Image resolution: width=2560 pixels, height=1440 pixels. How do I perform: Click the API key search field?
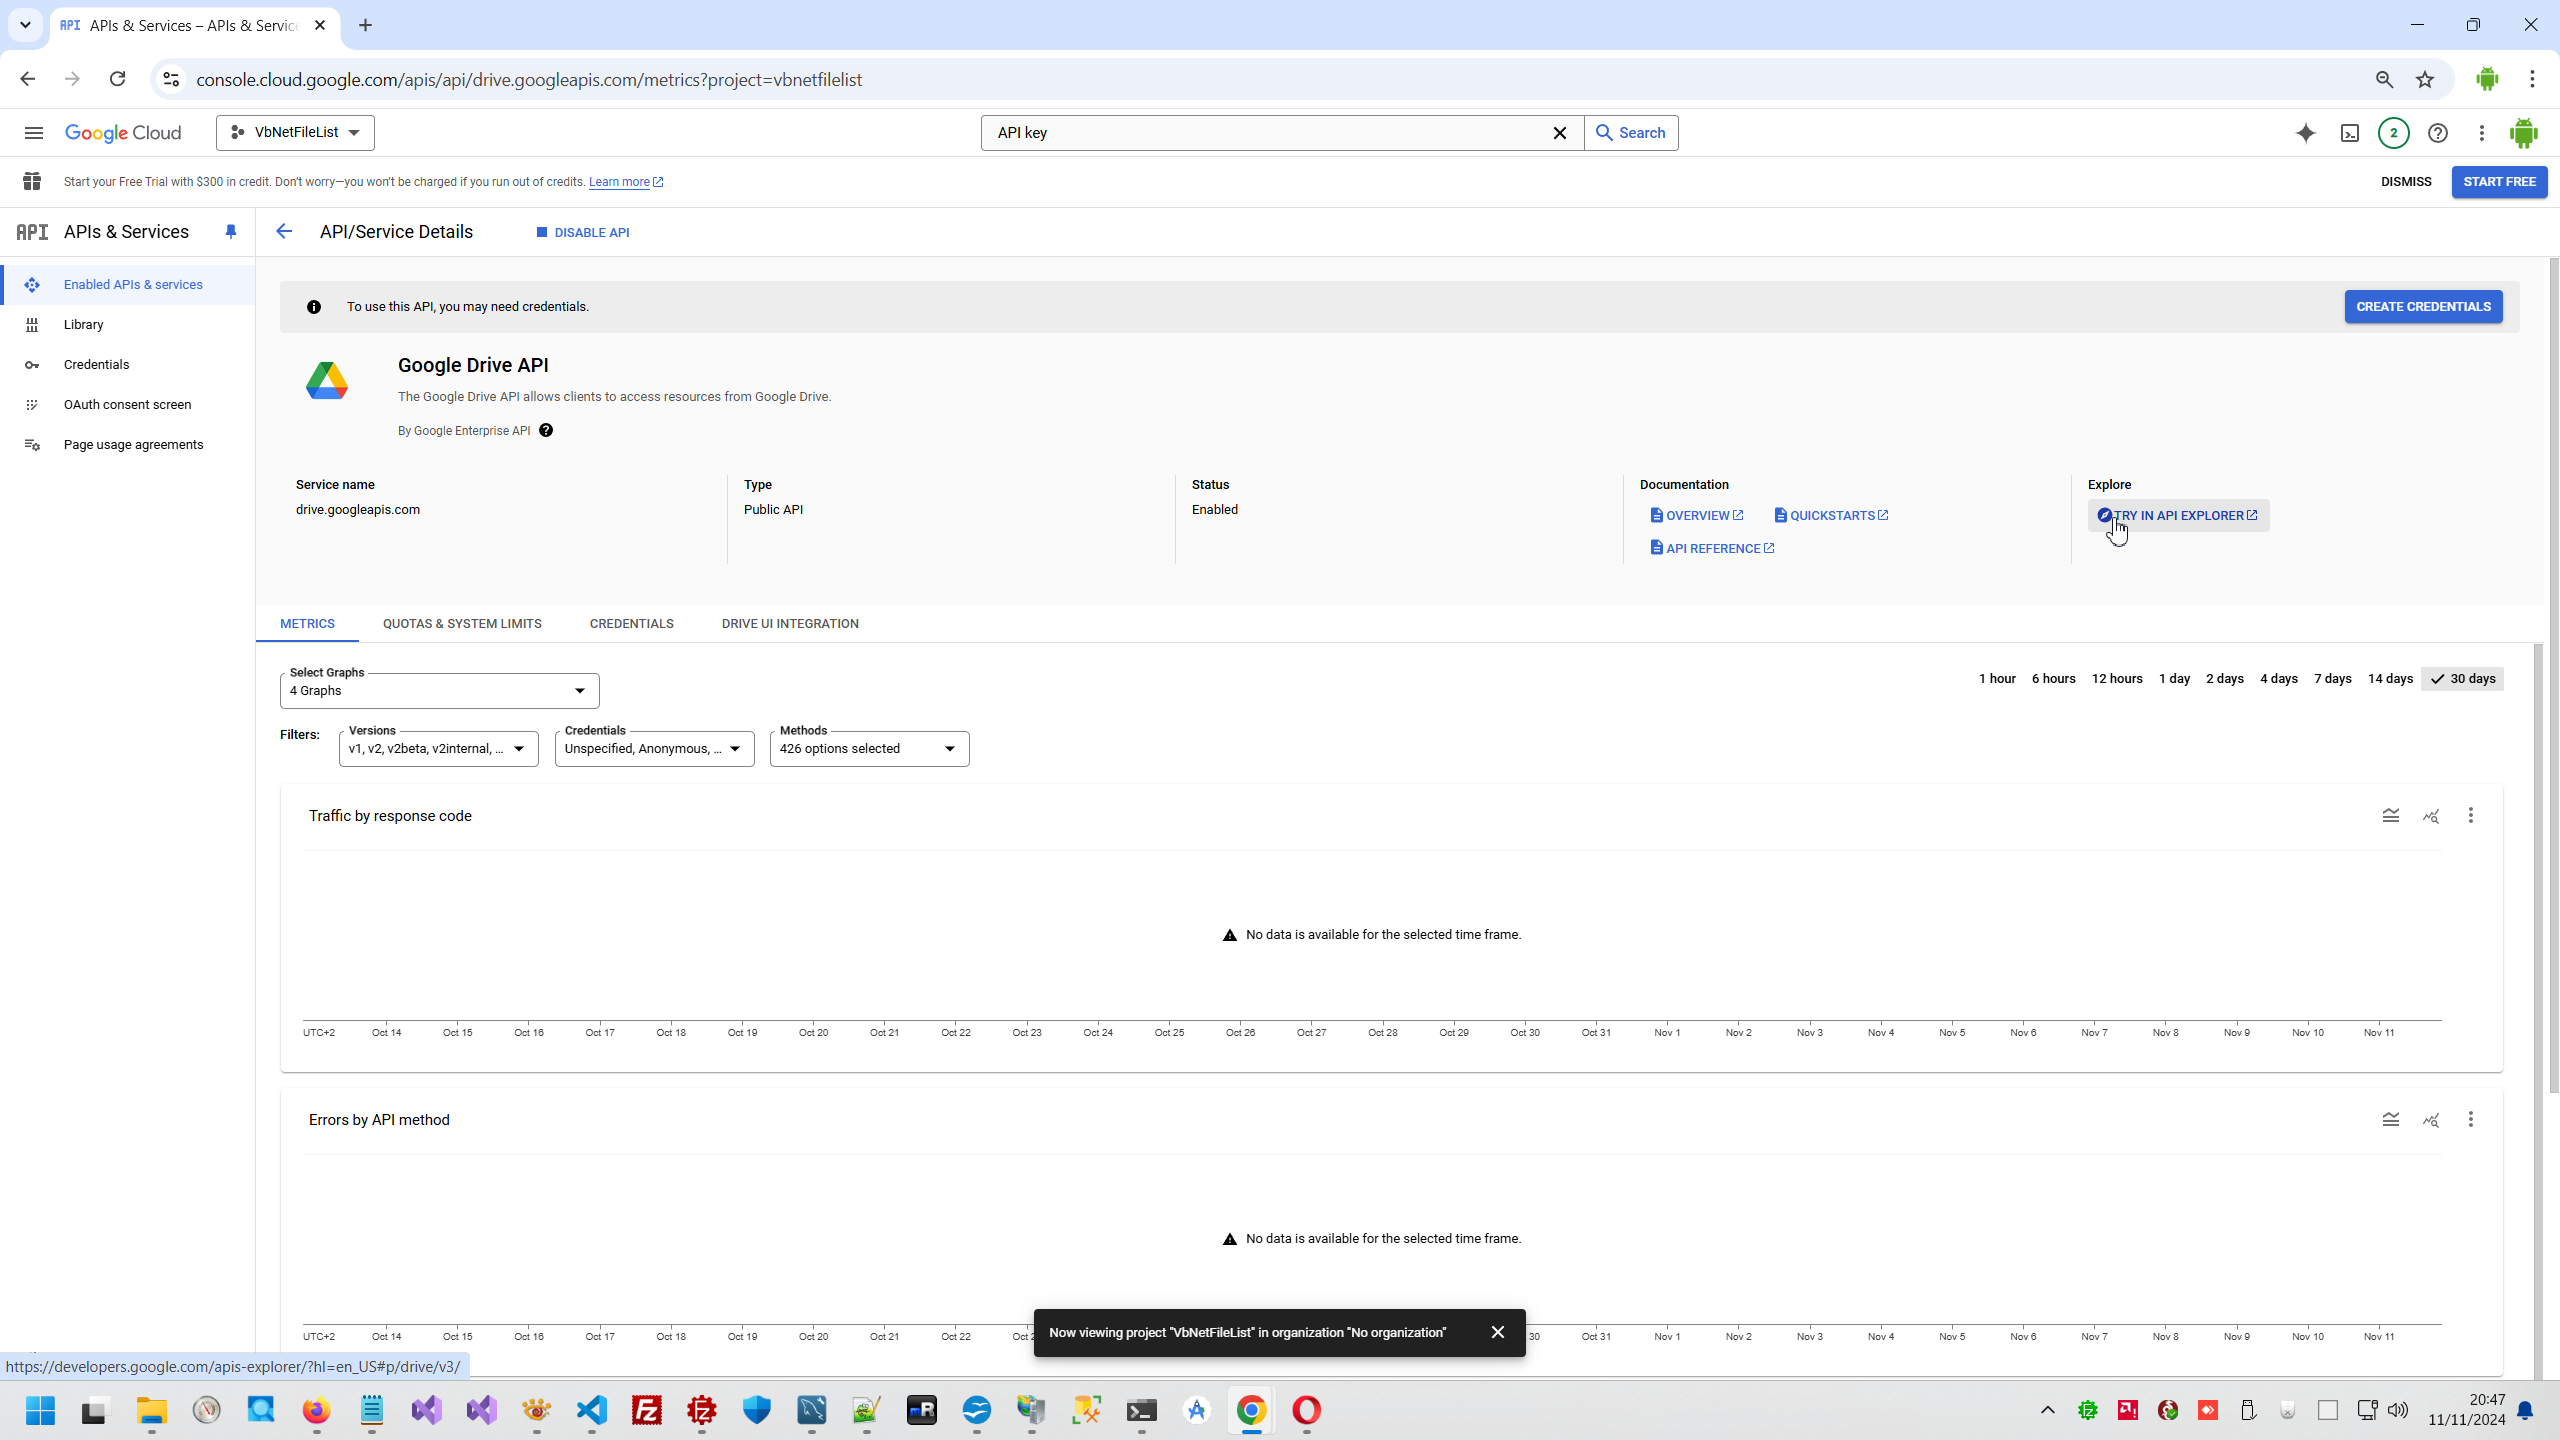(x=1265, y=133)
